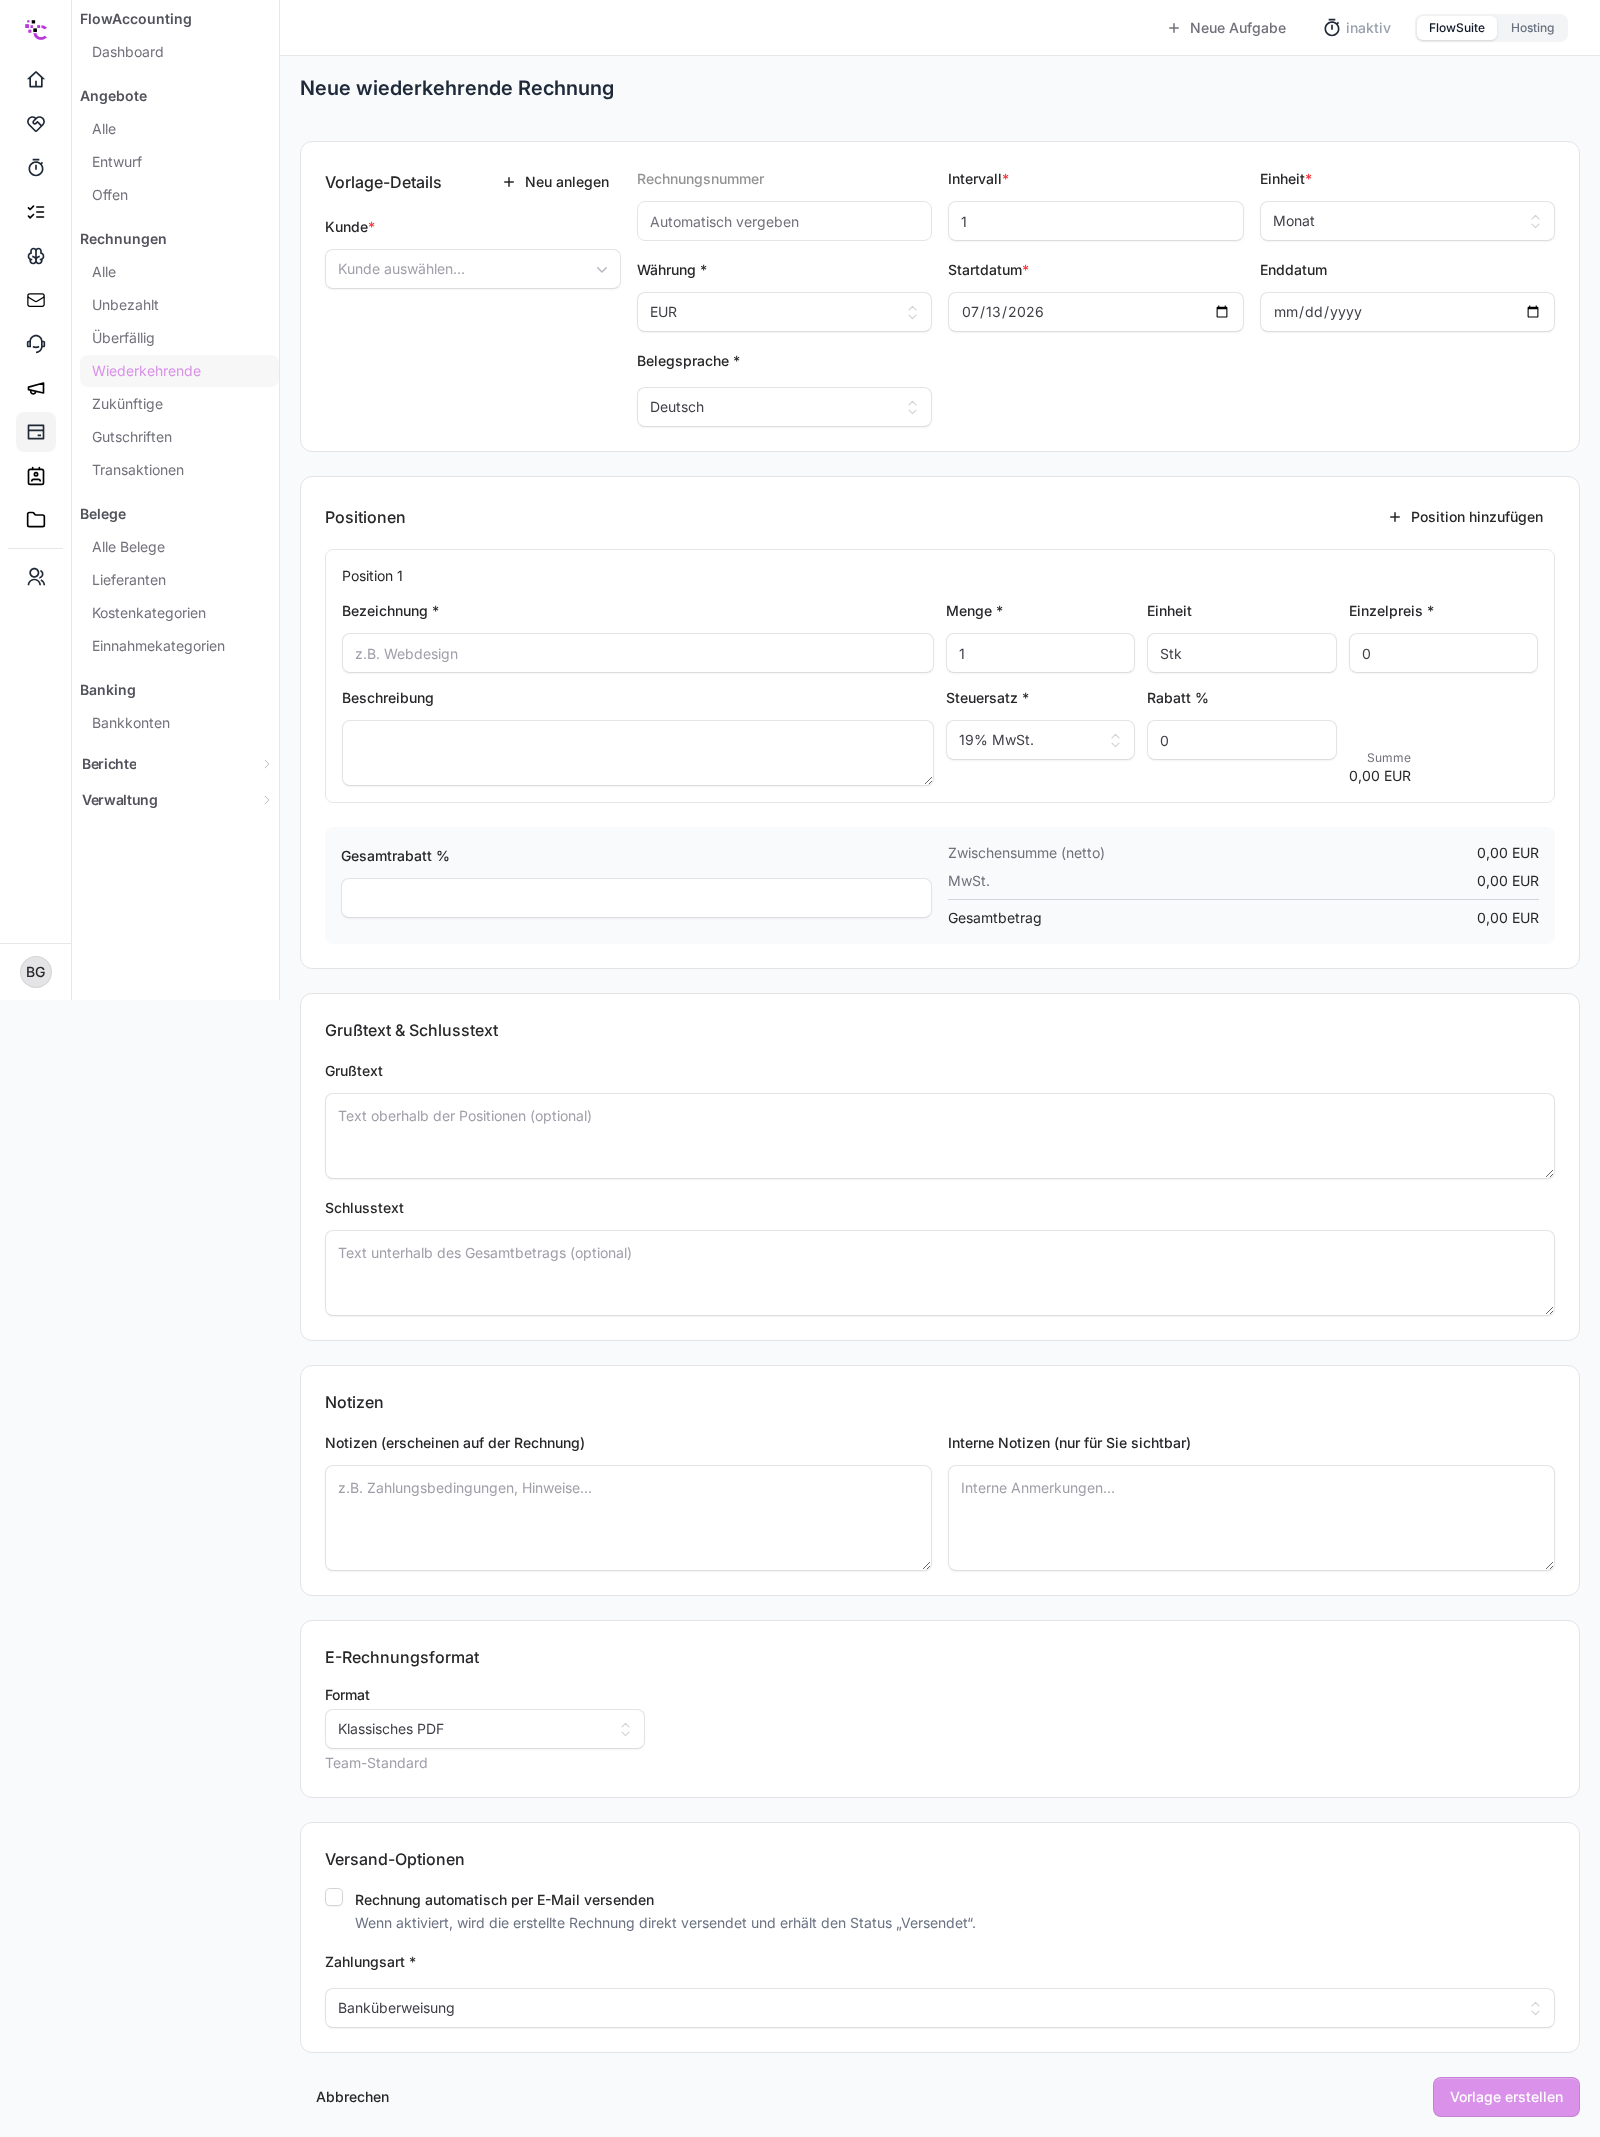The height and width of the screenshot is (2137, 1600).
Task: Open the home icon in the sidebar
Action: [36, 79]
